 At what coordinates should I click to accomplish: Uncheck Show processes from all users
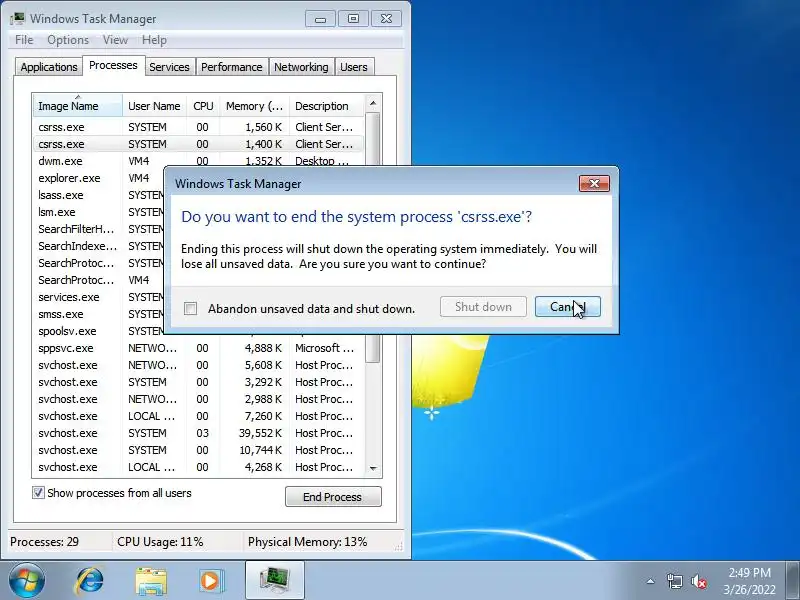coord(38,493)
